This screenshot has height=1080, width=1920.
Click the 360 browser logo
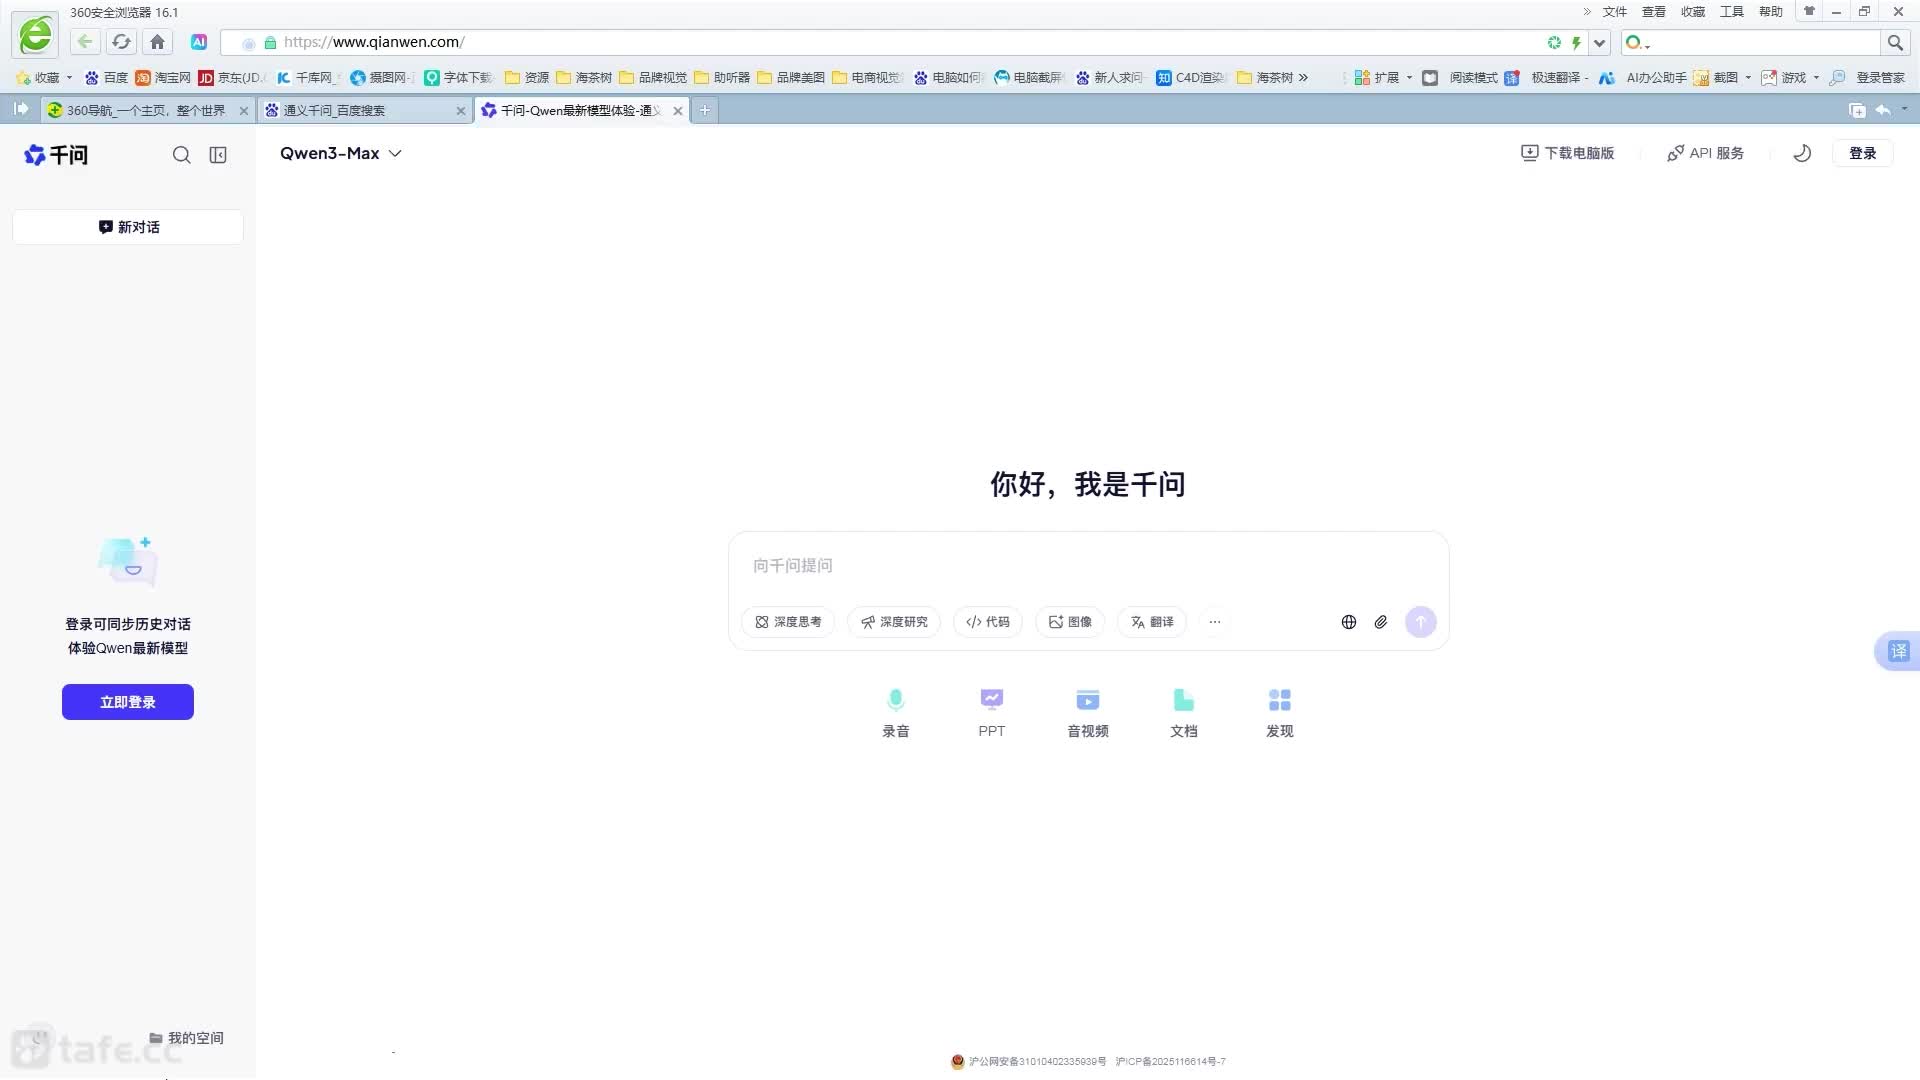36,35
